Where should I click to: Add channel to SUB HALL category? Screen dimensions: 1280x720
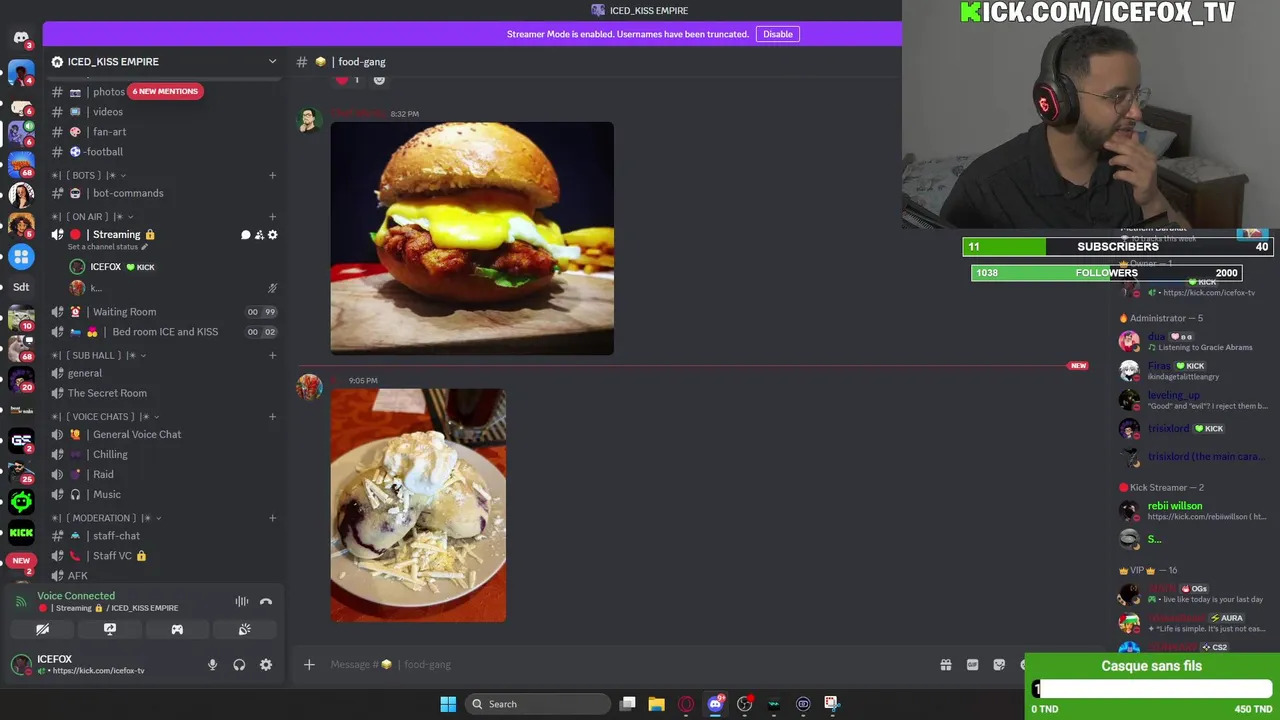[272, 355]
